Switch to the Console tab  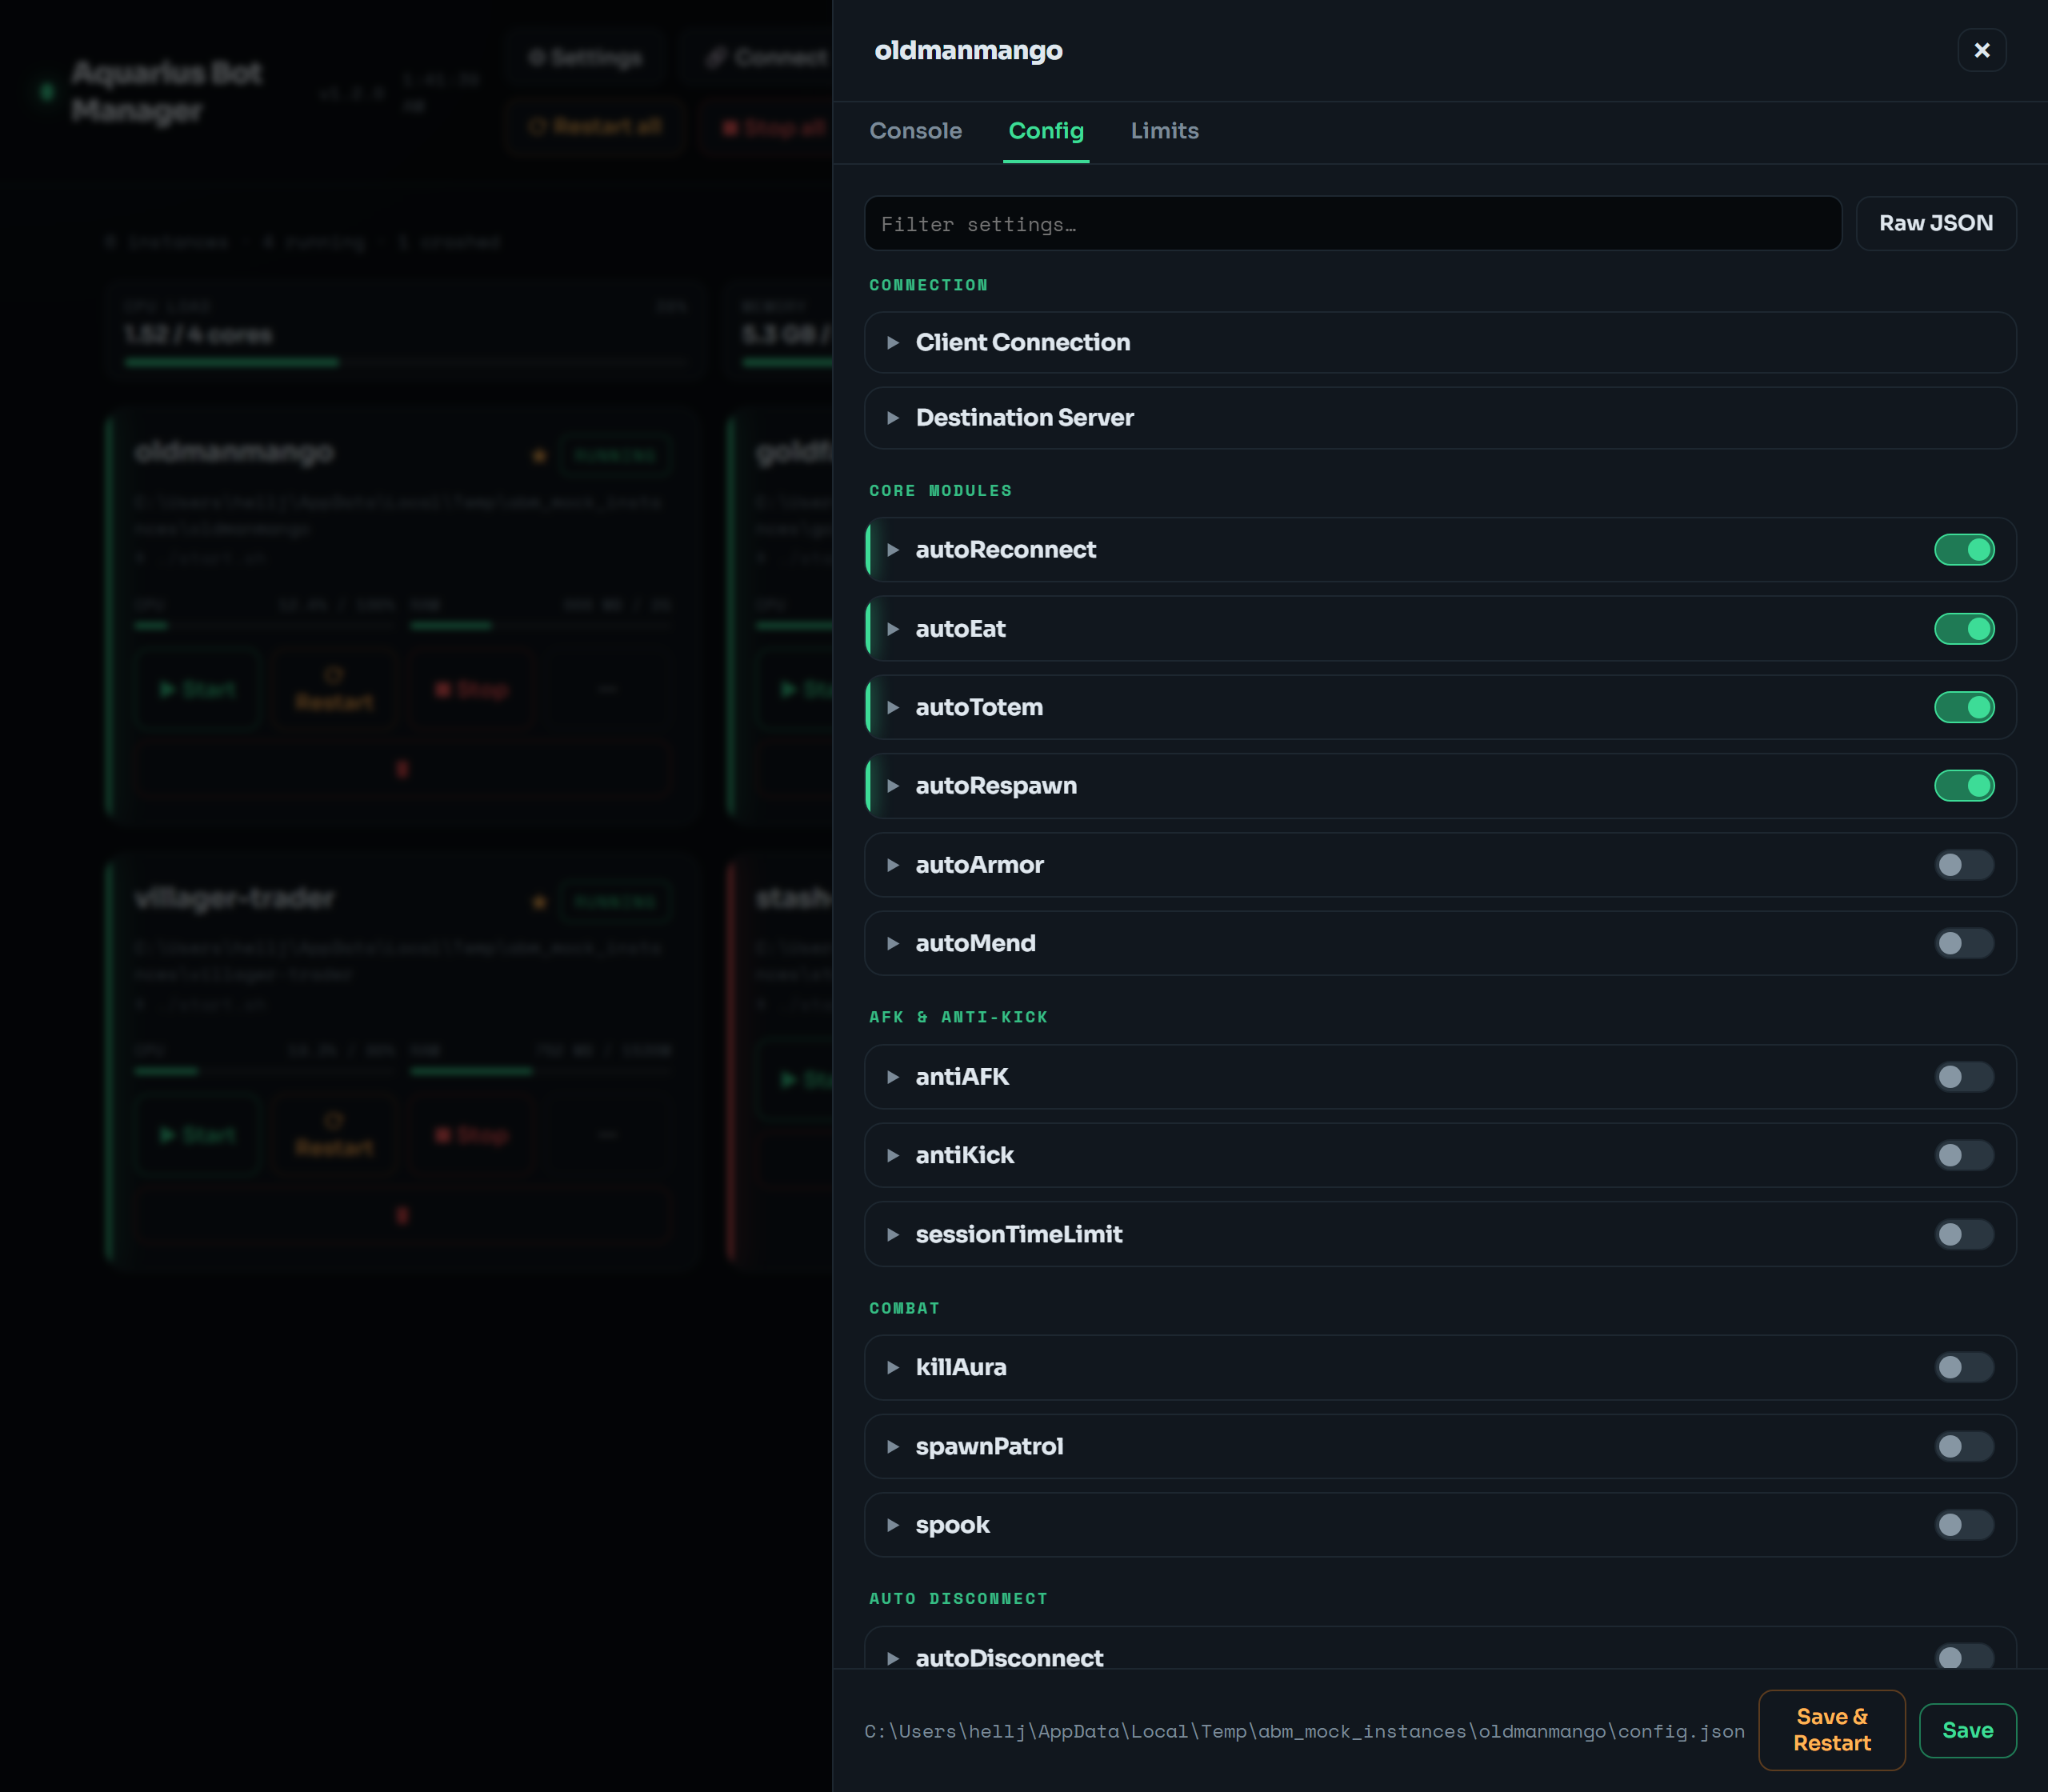pos(915,131)
